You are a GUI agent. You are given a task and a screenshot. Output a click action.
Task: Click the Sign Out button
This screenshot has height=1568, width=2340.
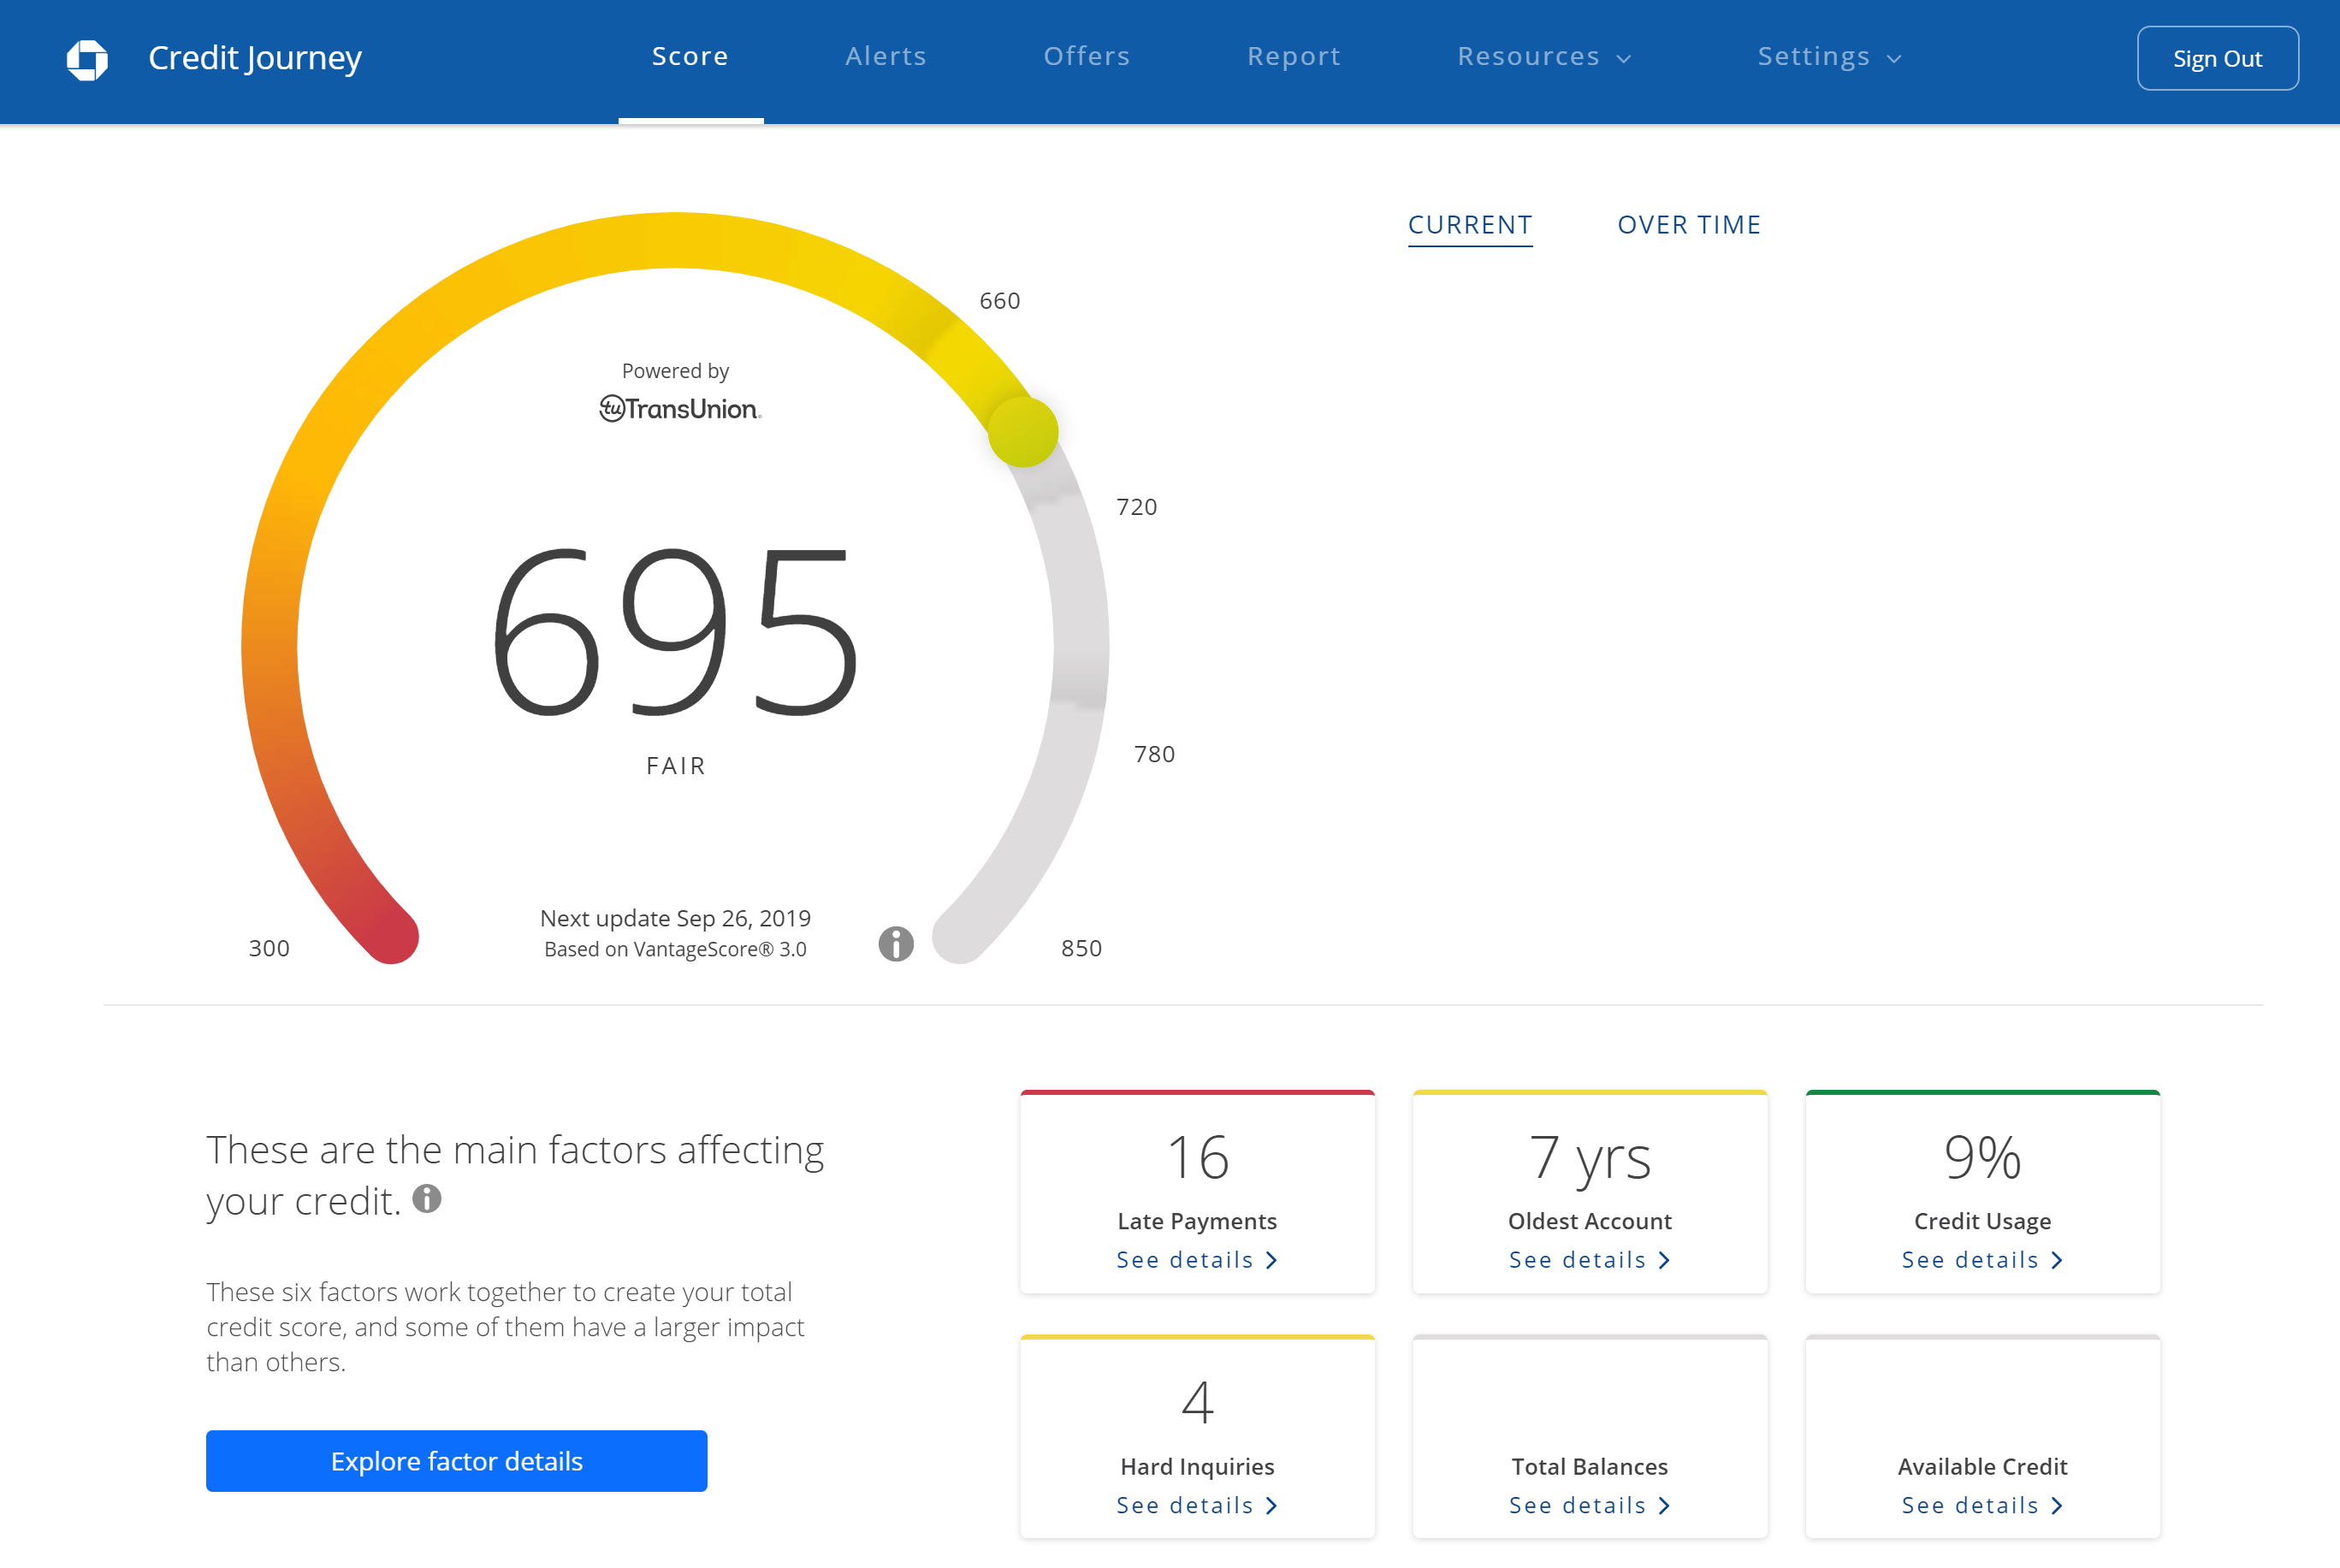2217,59
